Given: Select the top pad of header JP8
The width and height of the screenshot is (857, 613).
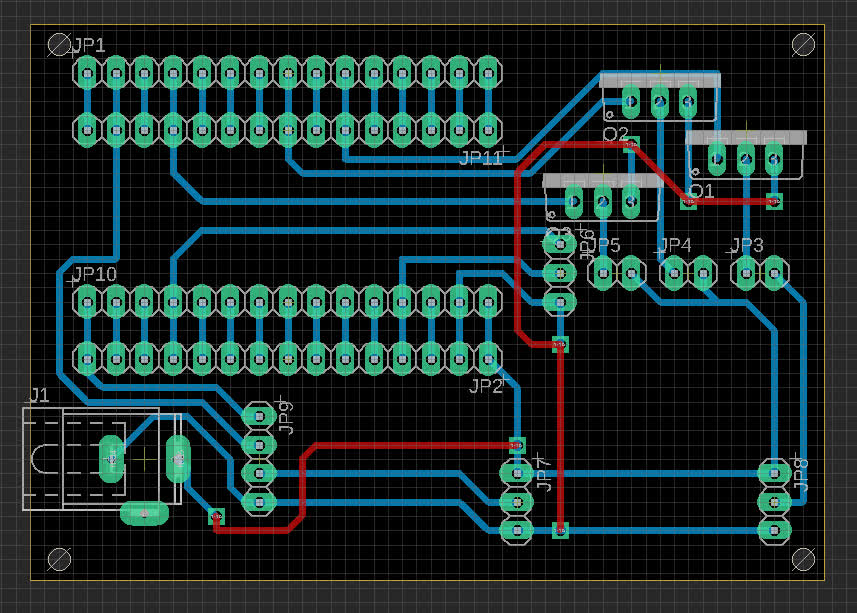Looking at the screenshot, I should point(774,473).
